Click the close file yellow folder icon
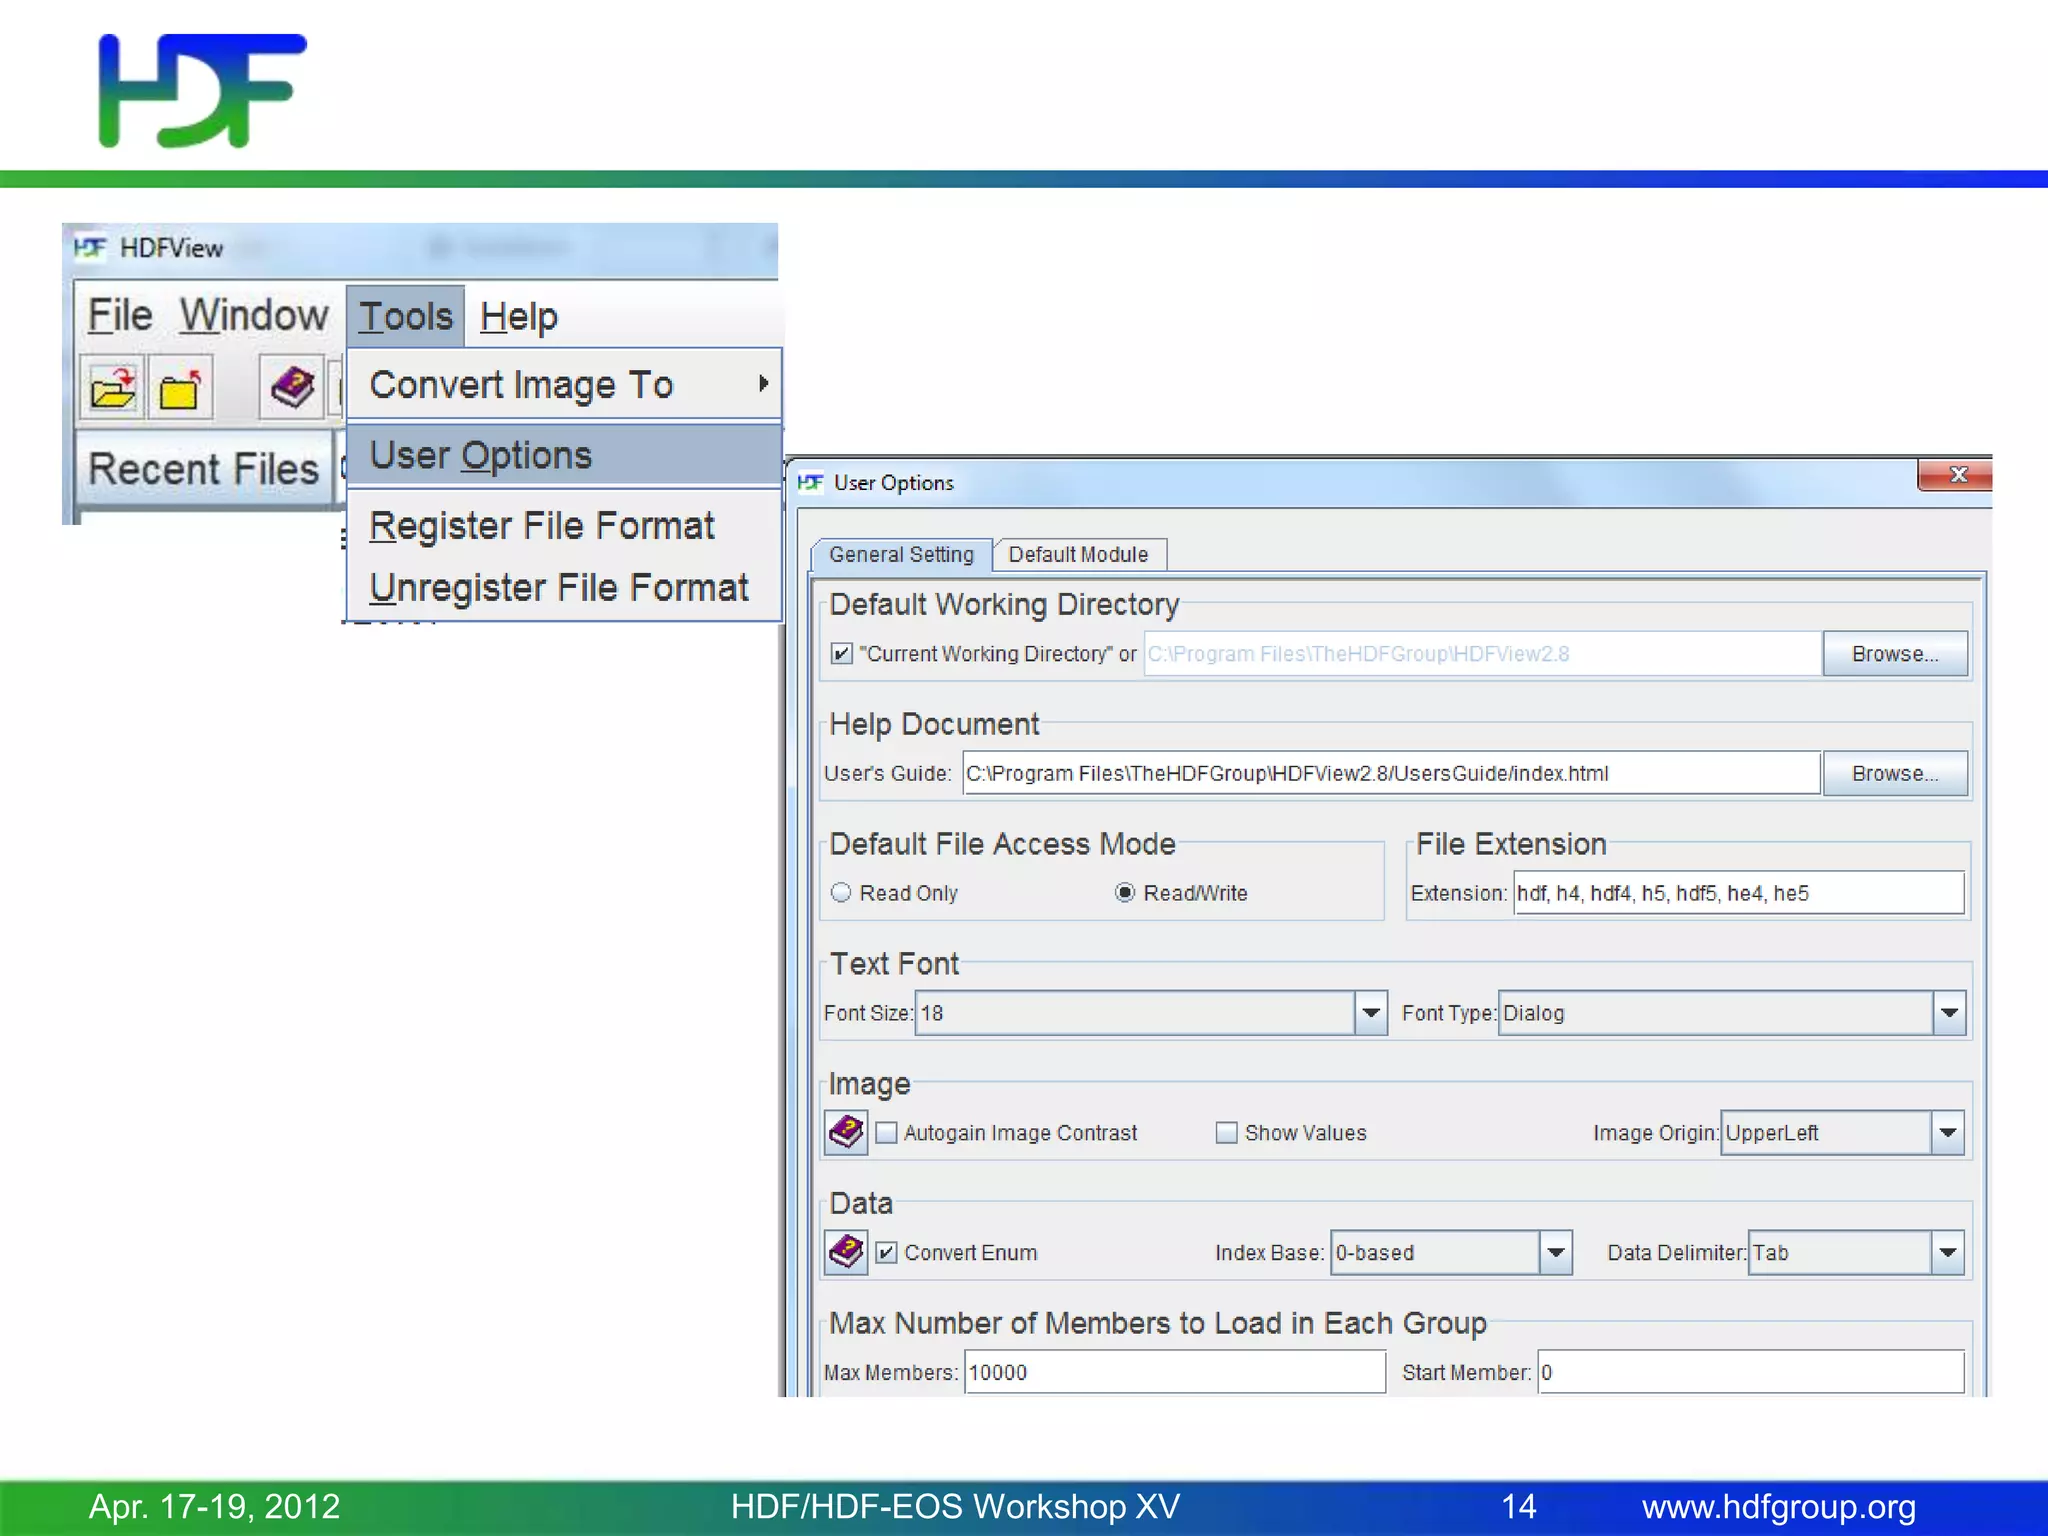This screenshot has height=1536, width=2048. (x=181, y=387)
